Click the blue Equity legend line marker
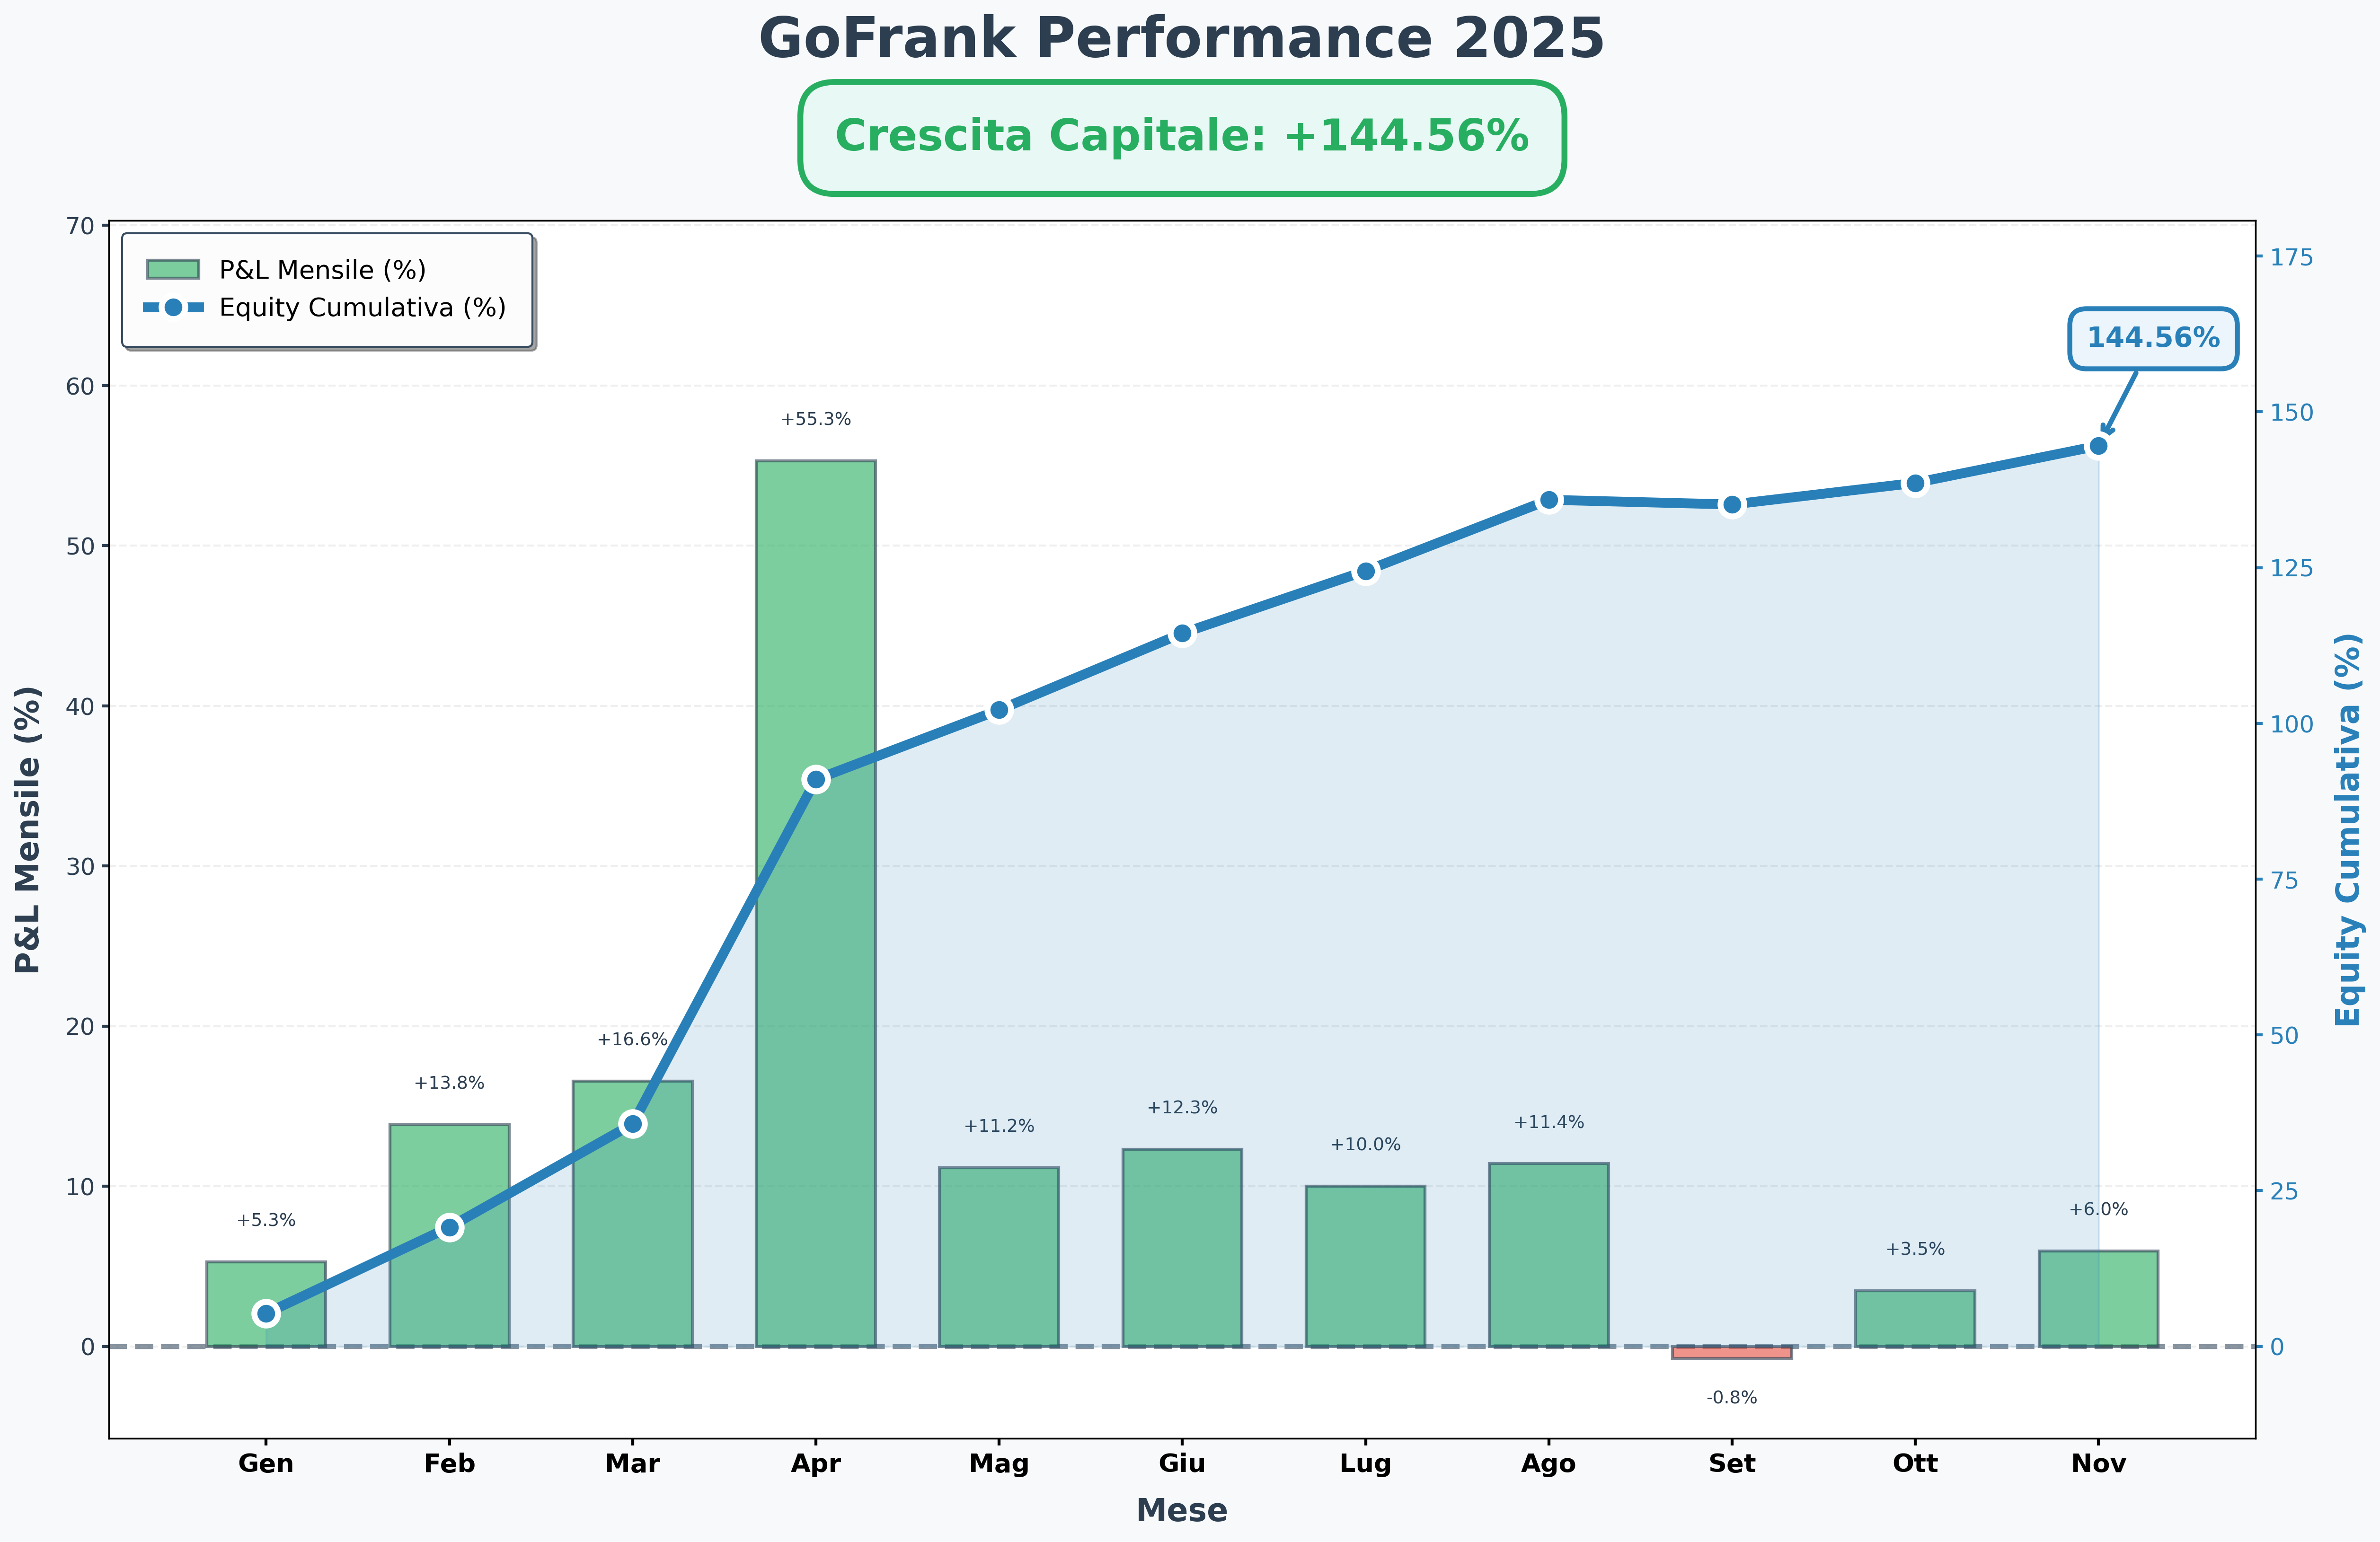This screenshot has height=1542, width=2380. 173,307
